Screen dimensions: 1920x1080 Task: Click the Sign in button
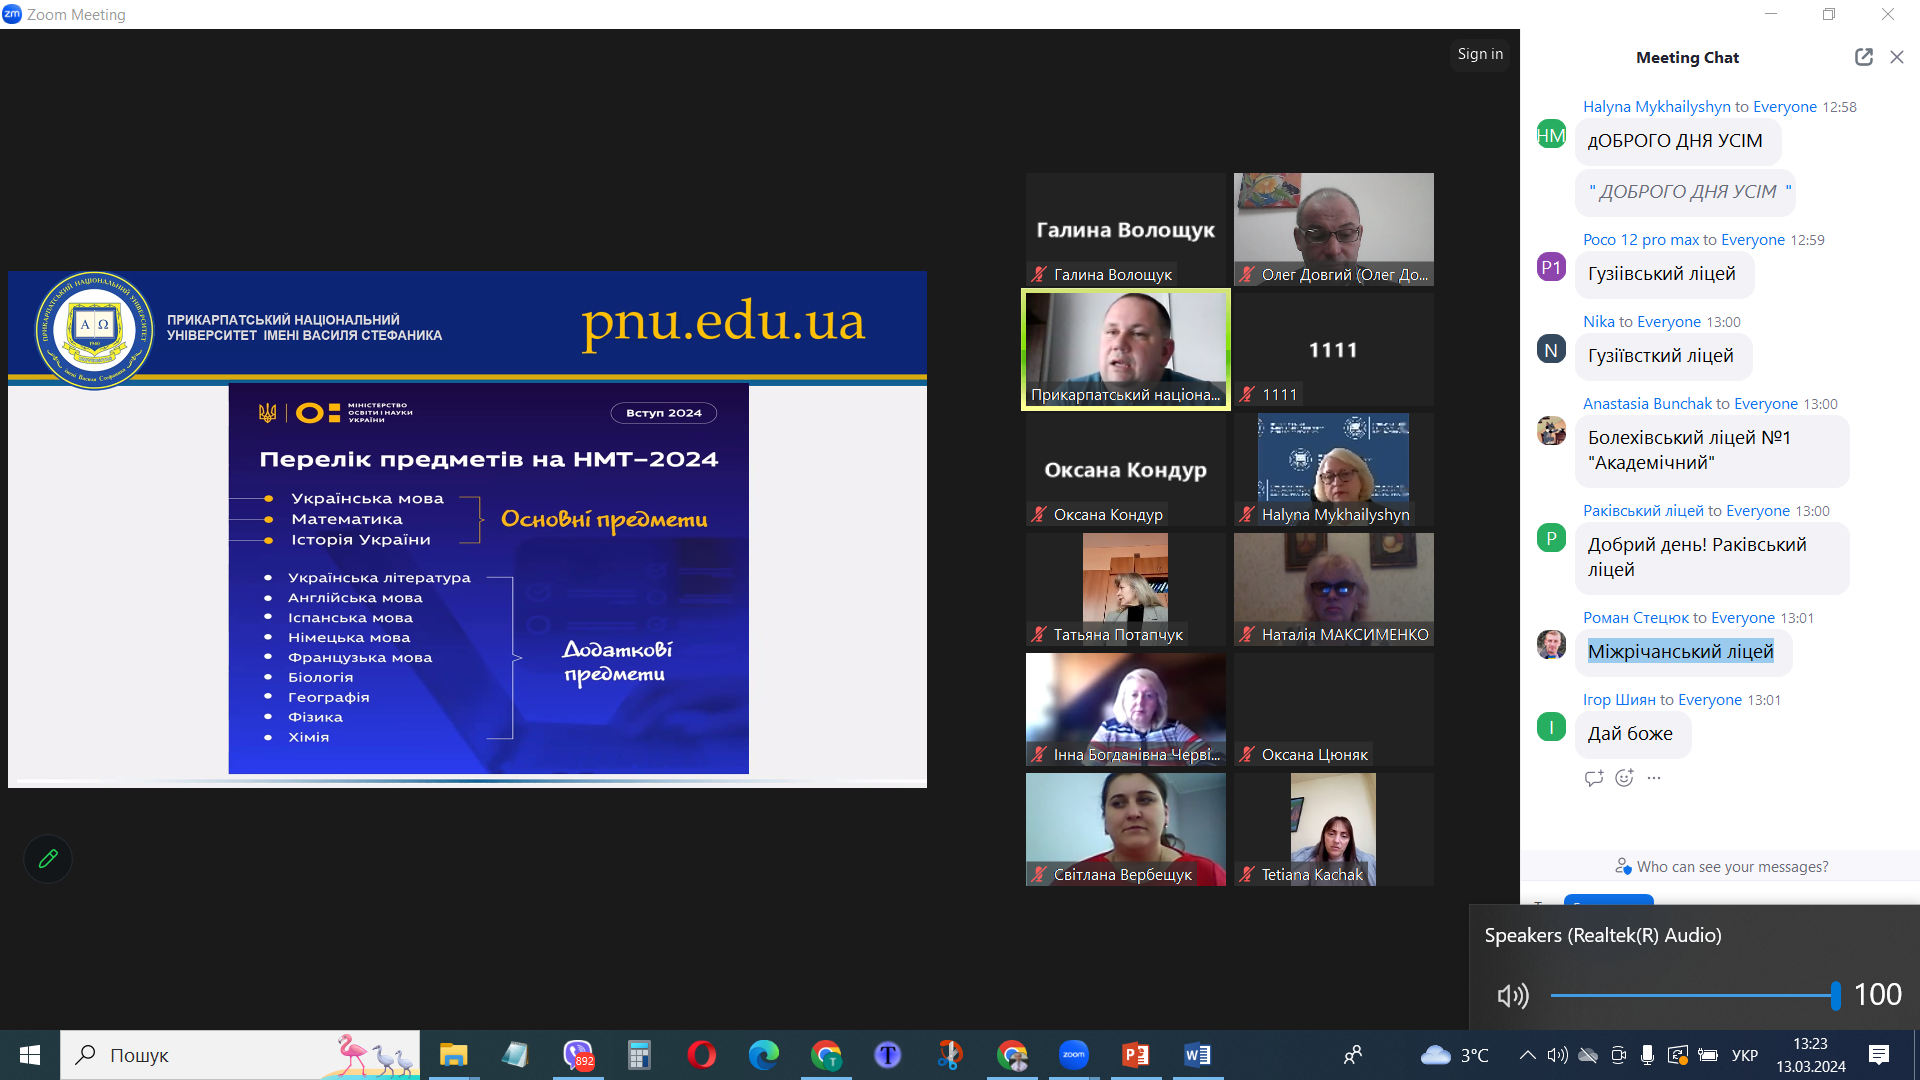[1479, 54]
